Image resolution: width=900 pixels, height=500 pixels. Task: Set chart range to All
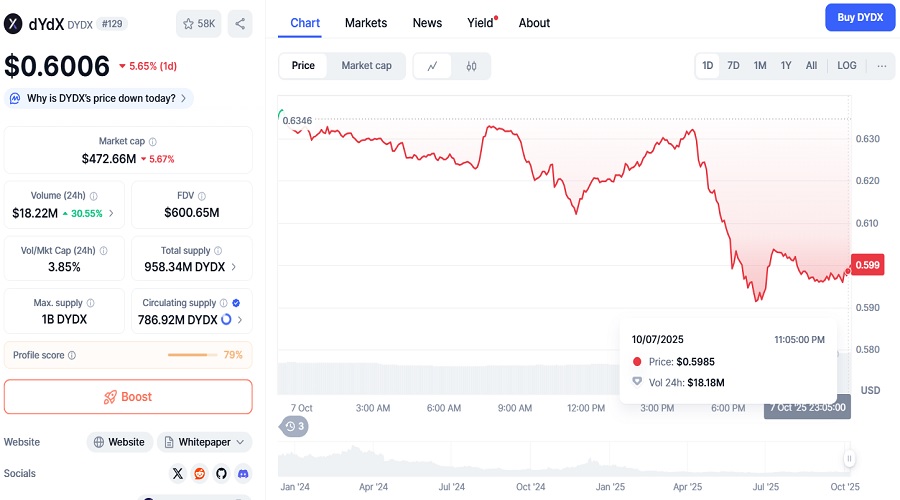811,66
